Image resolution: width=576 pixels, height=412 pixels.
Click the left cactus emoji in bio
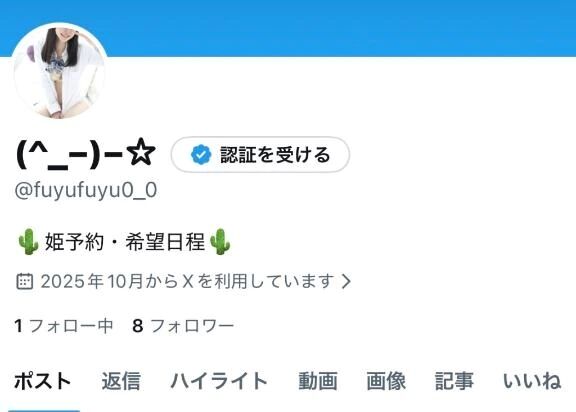29,242
